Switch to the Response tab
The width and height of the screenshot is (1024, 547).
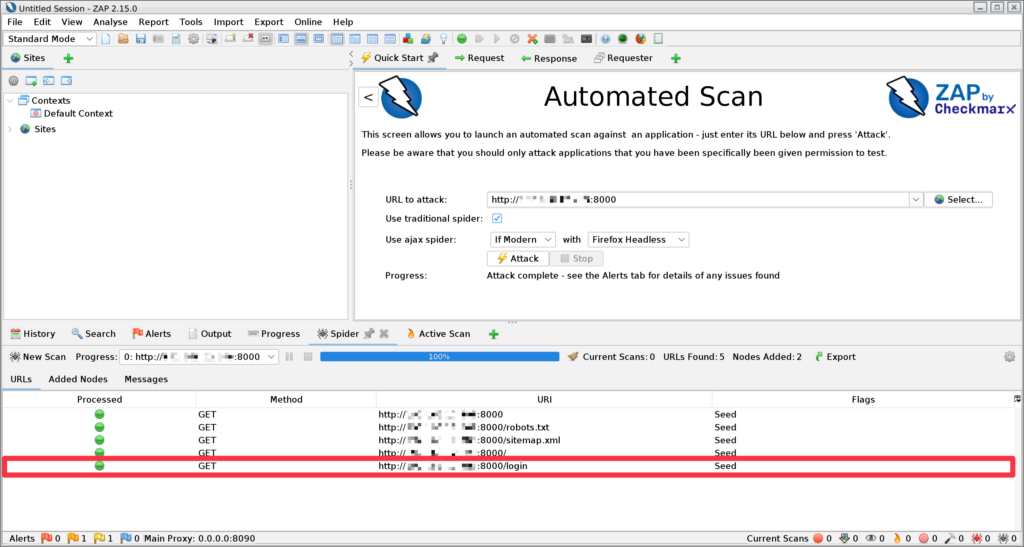(549, 58)
